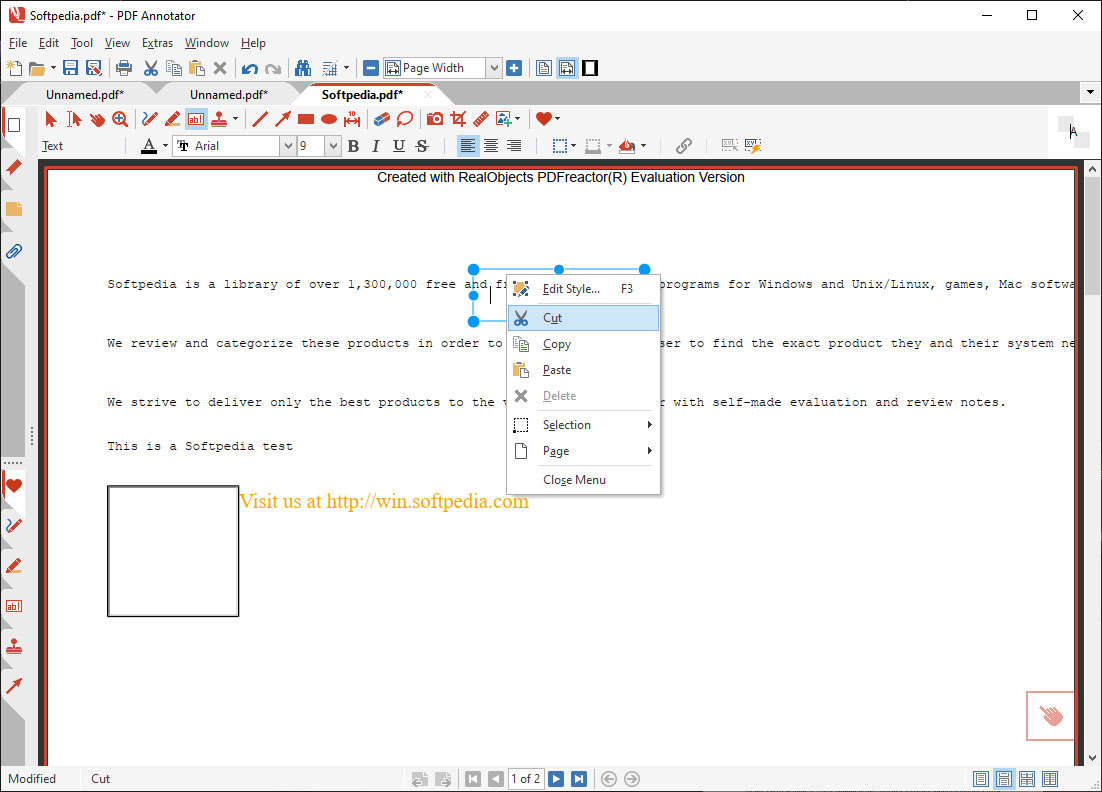
Task: Toggle Italic text formatting
Action: (376, 146)
